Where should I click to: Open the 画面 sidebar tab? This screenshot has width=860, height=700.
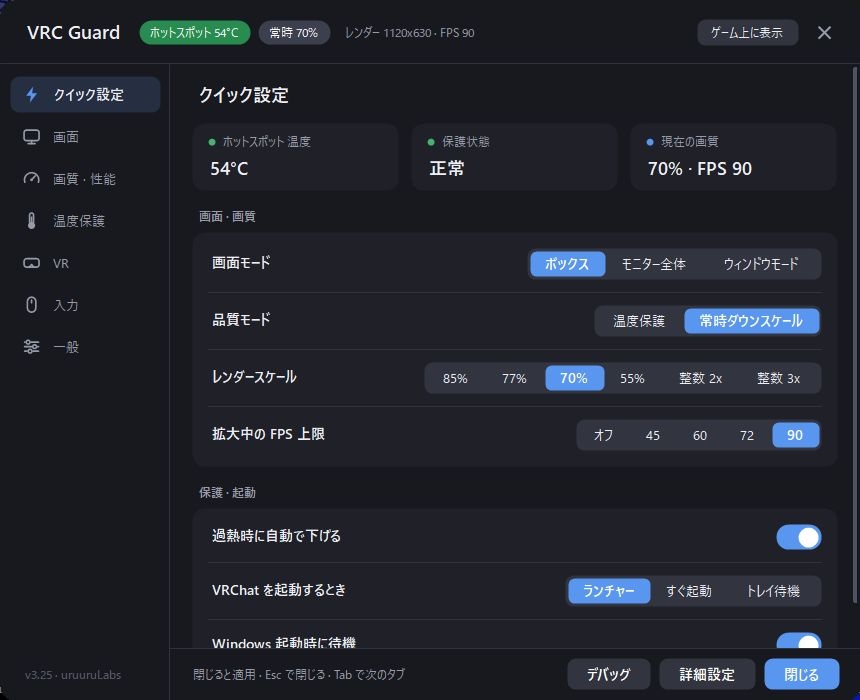click(86, 137)
